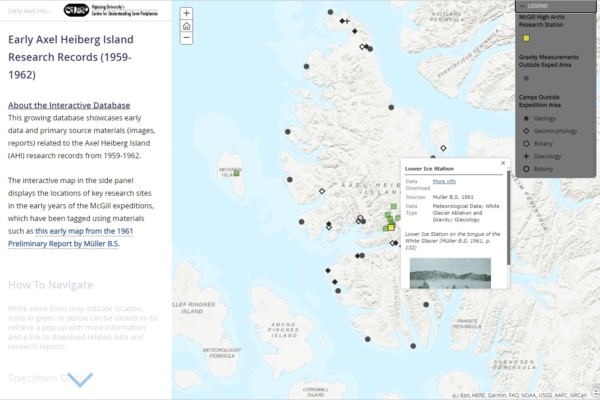Select the yellow McGill station map marker
Image resolution: width=600 pixels, height=400 pixels.
[391, 228]
